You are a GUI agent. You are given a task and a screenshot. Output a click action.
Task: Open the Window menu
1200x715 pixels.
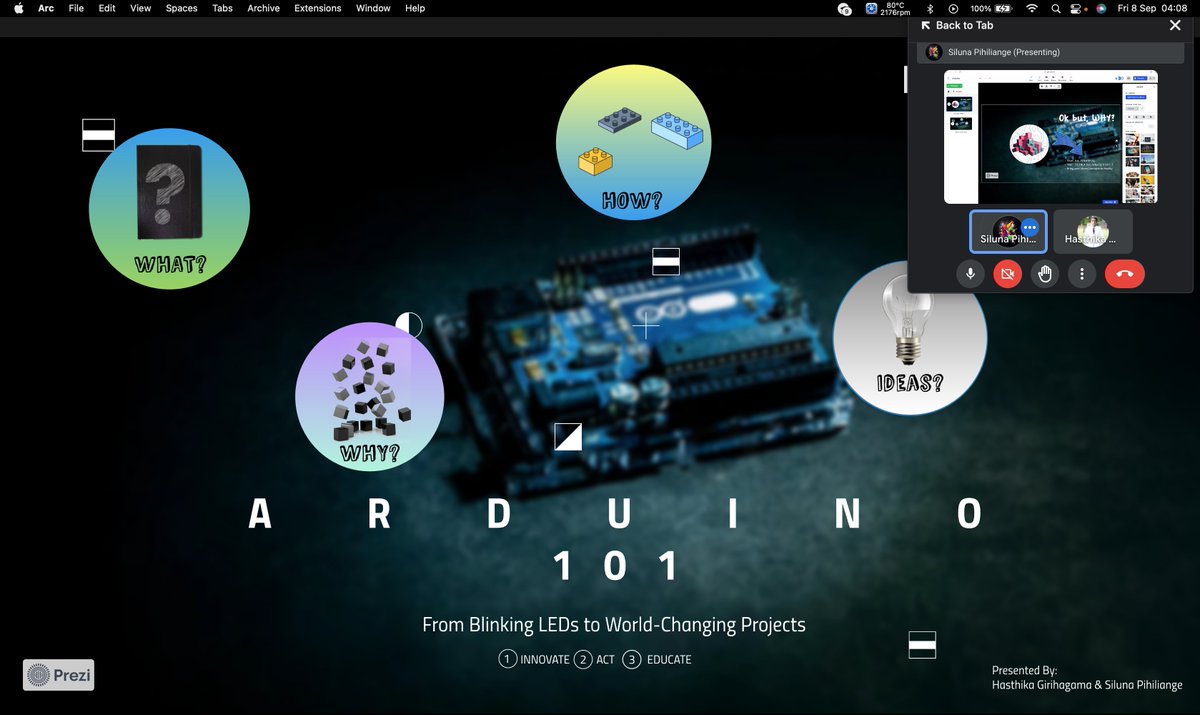pos(373,8)
